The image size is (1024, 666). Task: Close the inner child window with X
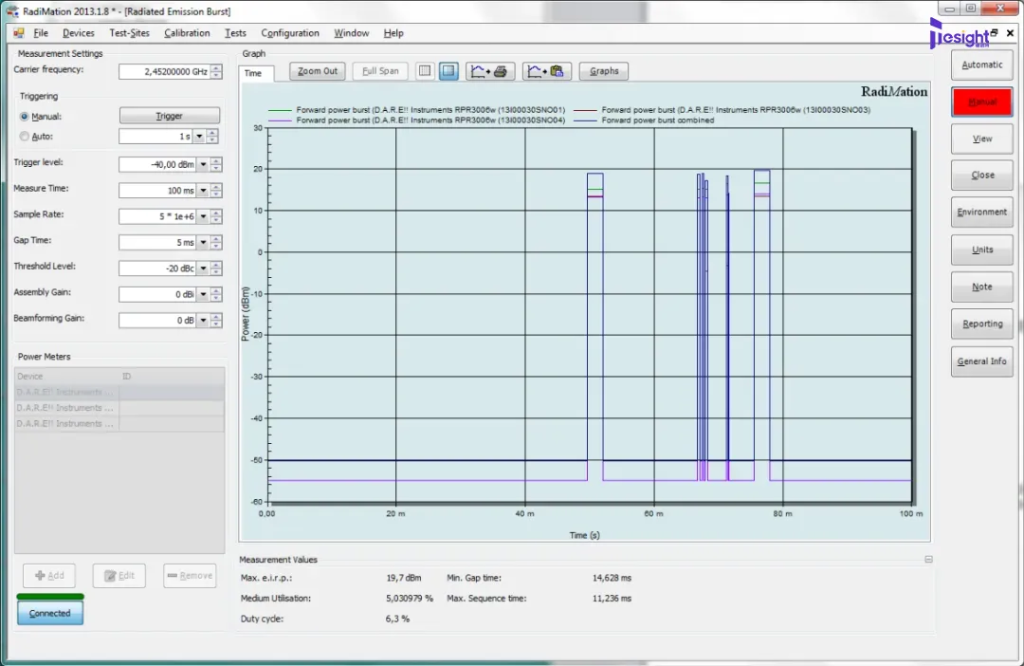(1010, 33)
